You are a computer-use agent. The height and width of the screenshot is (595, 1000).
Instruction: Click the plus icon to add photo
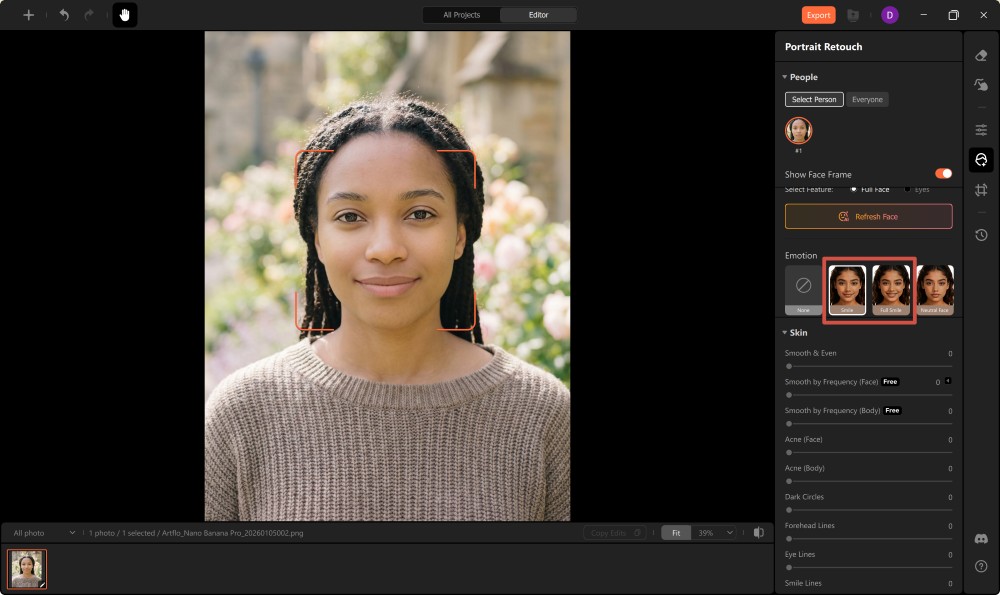tap(29, 15)
